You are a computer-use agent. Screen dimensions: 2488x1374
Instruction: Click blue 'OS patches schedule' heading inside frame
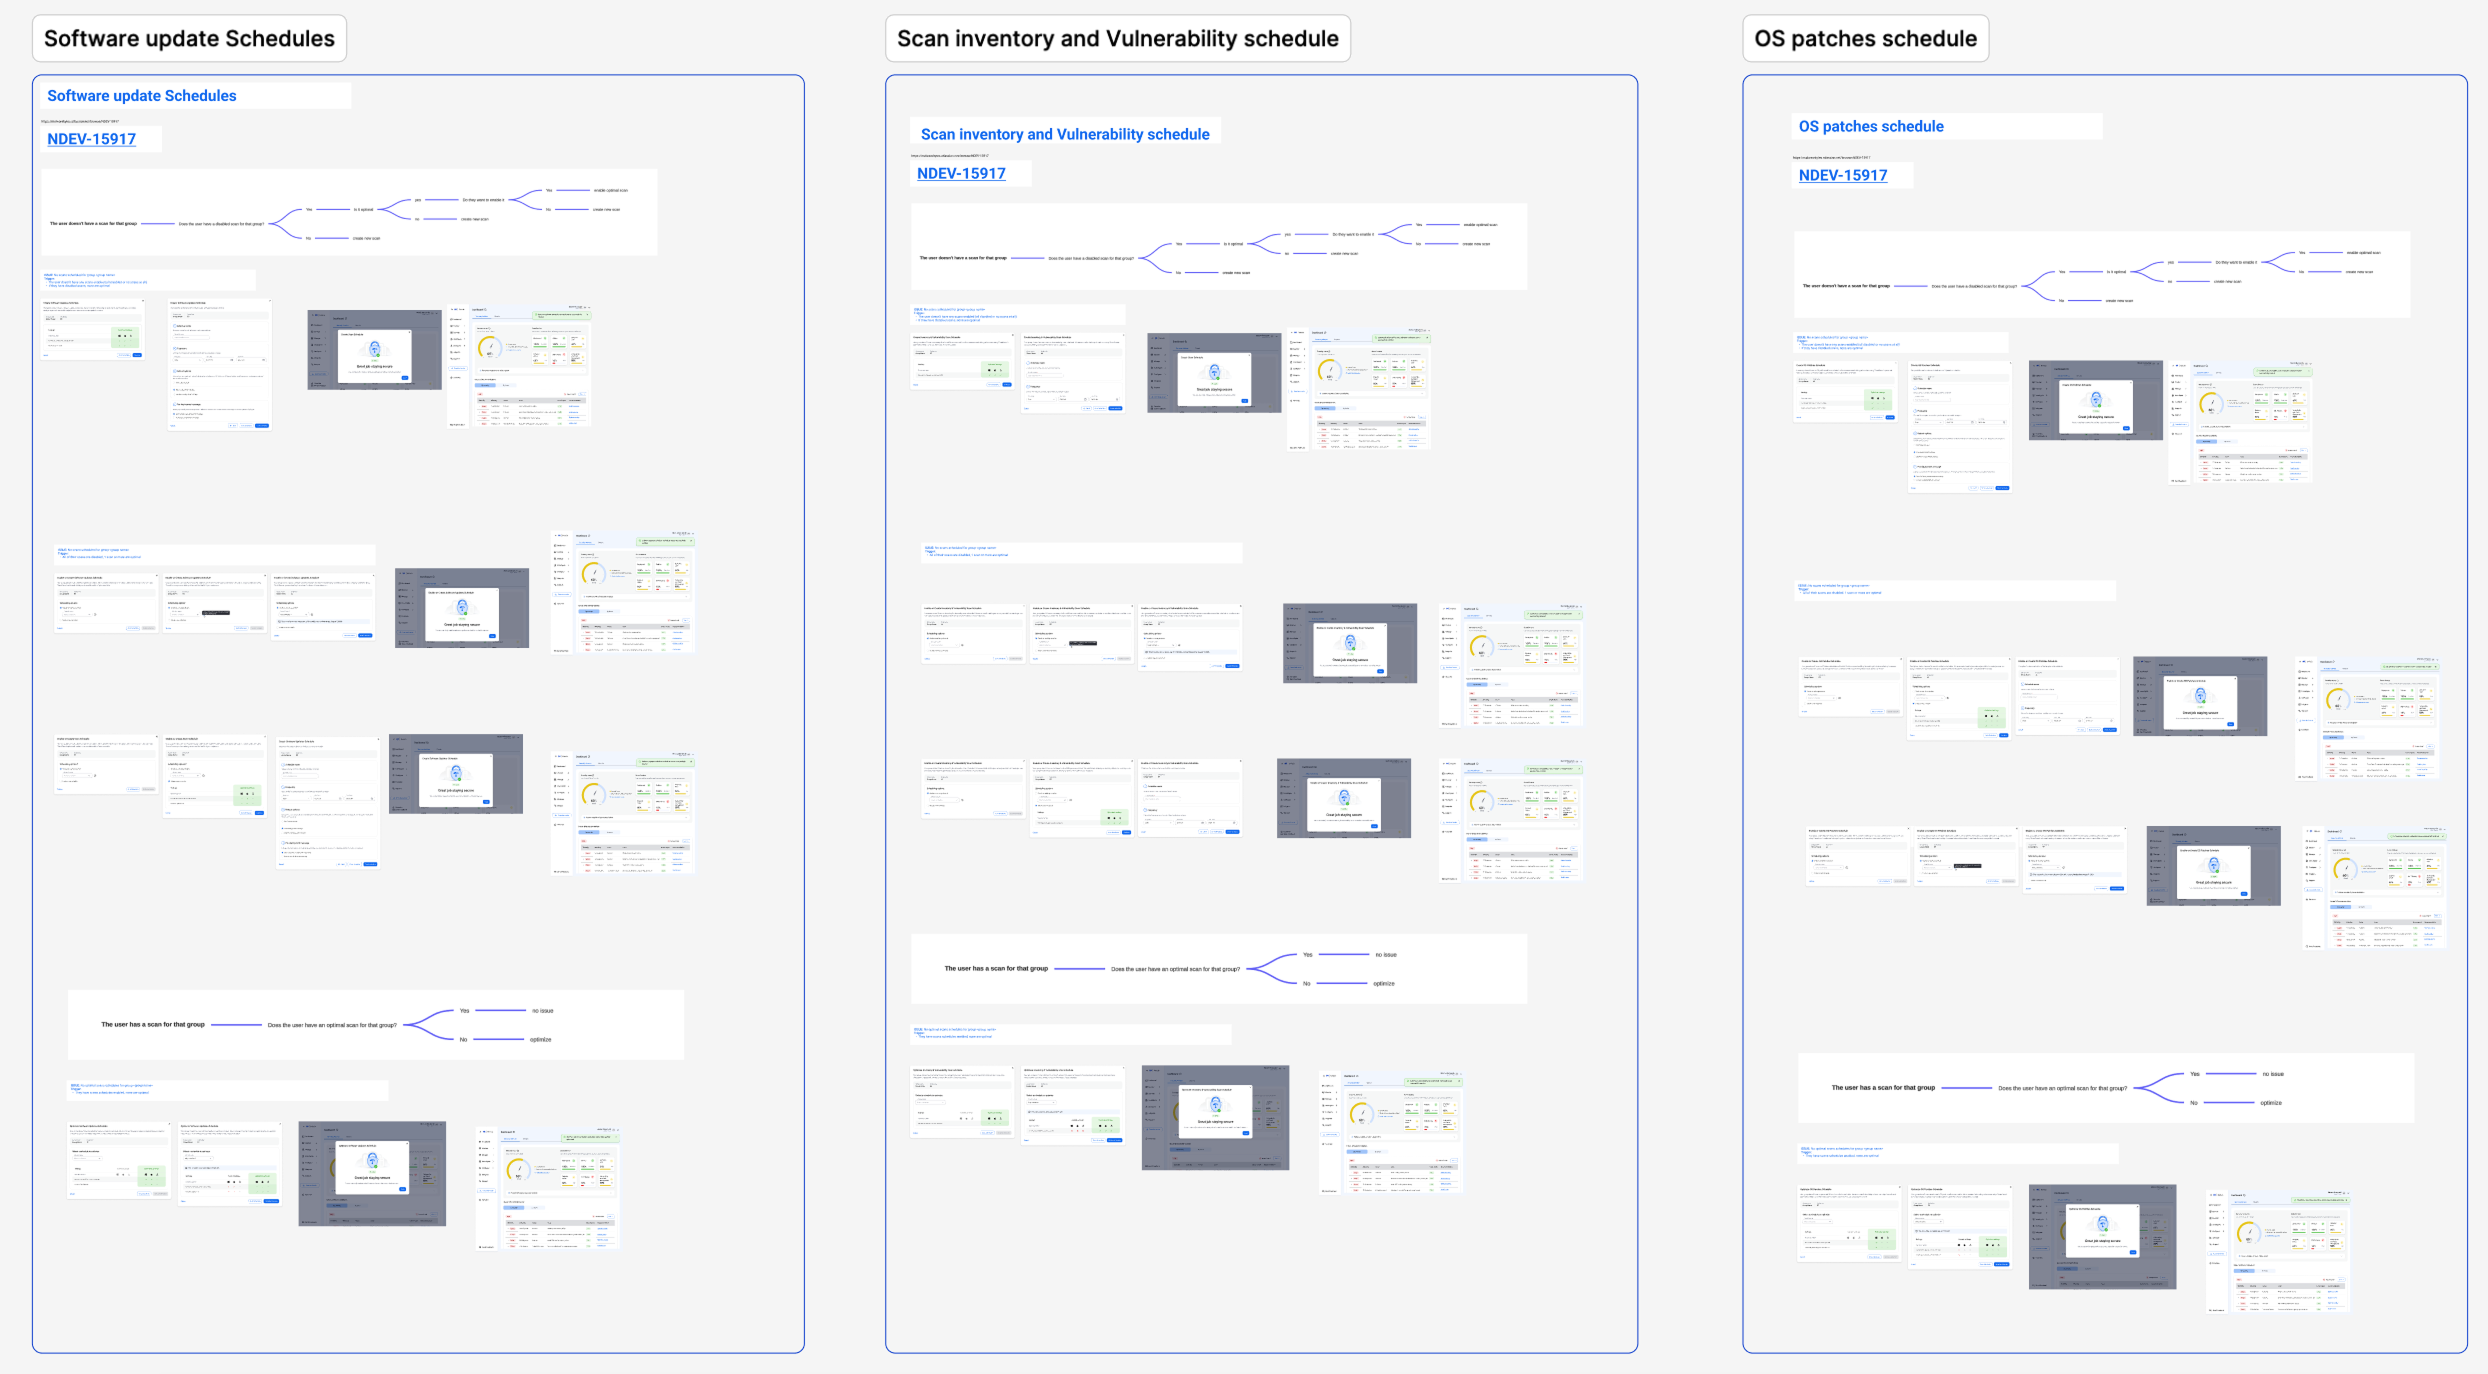coord(1871,126)
